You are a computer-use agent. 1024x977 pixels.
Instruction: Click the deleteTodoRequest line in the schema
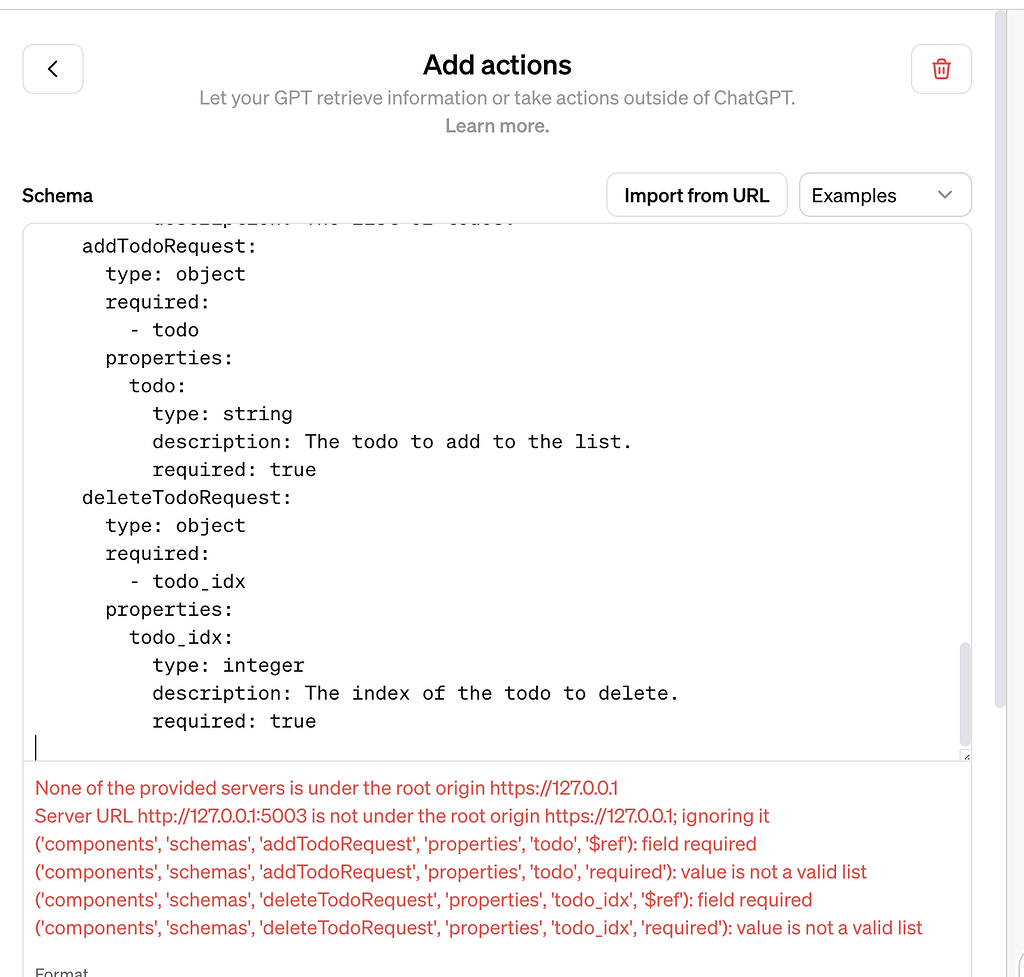point(189,497)
